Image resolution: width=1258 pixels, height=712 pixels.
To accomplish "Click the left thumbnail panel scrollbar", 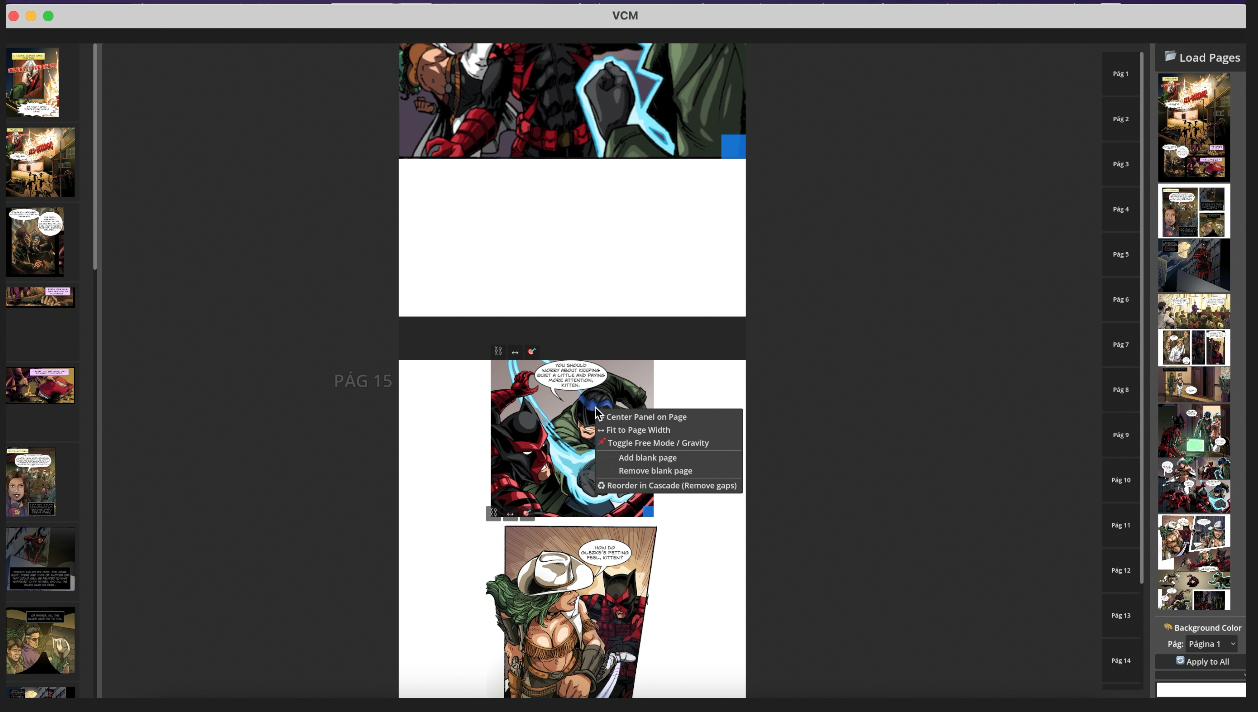I will (96, 157).
